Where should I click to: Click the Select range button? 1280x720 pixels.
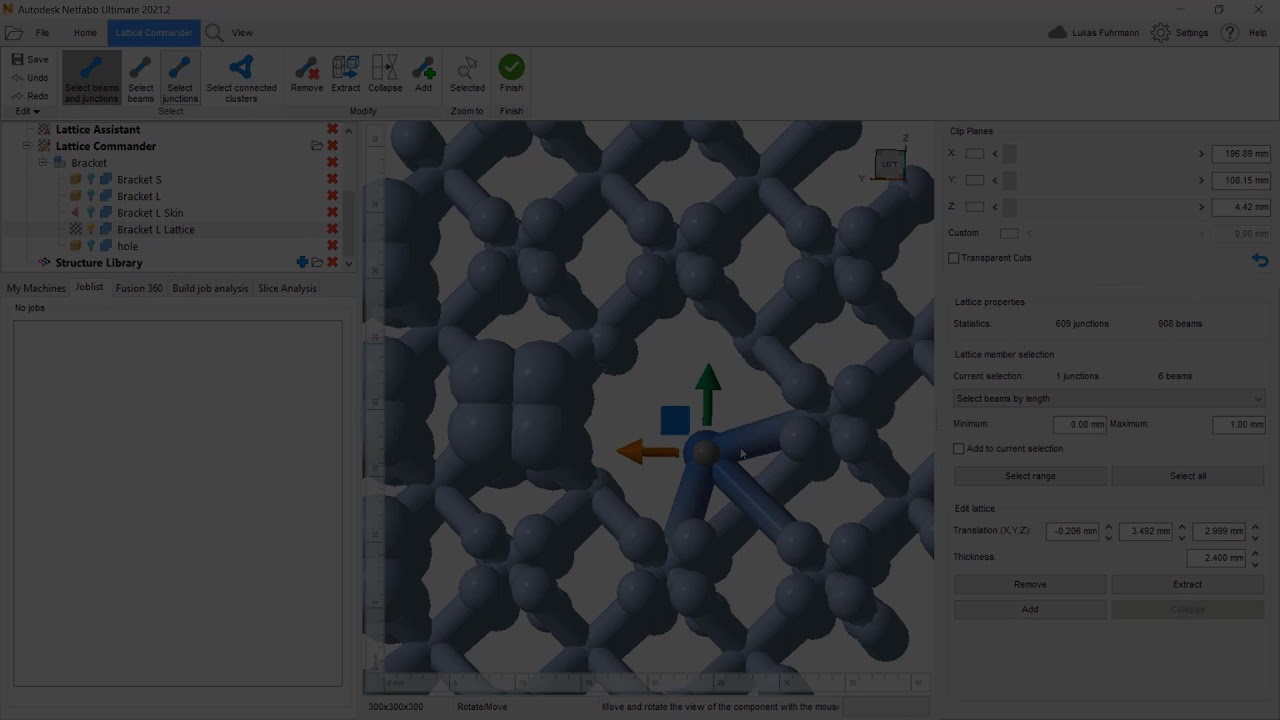coord(1030,476)
